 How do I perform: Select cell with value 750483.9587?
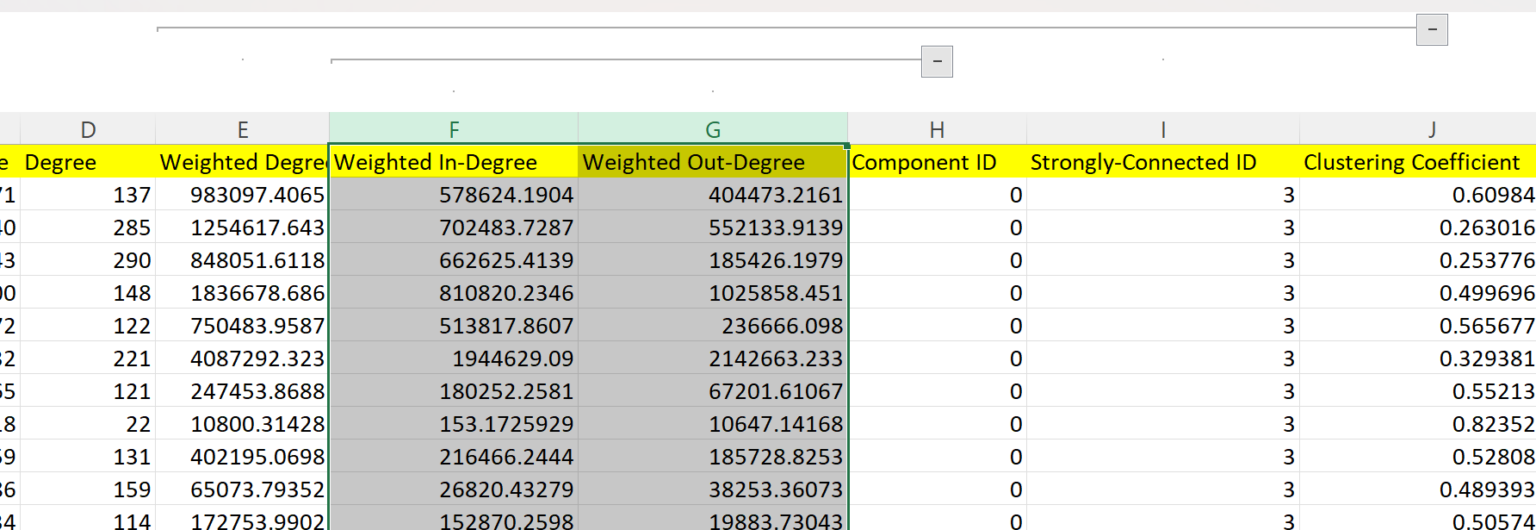[x=242, y=325]
